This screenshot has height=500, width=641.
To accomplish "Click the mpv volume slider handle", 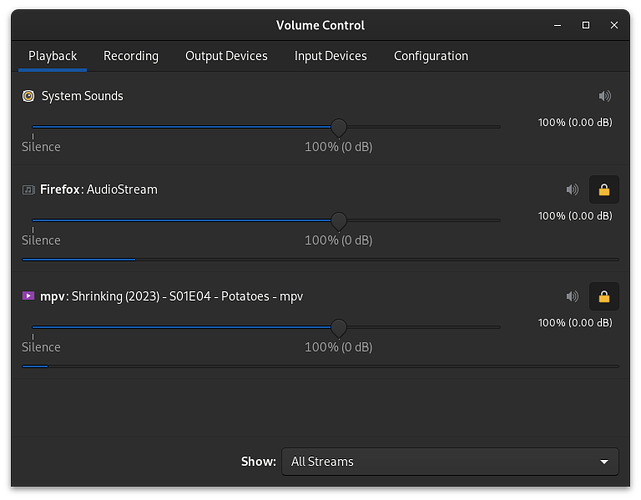I will [x=338, y=327].
